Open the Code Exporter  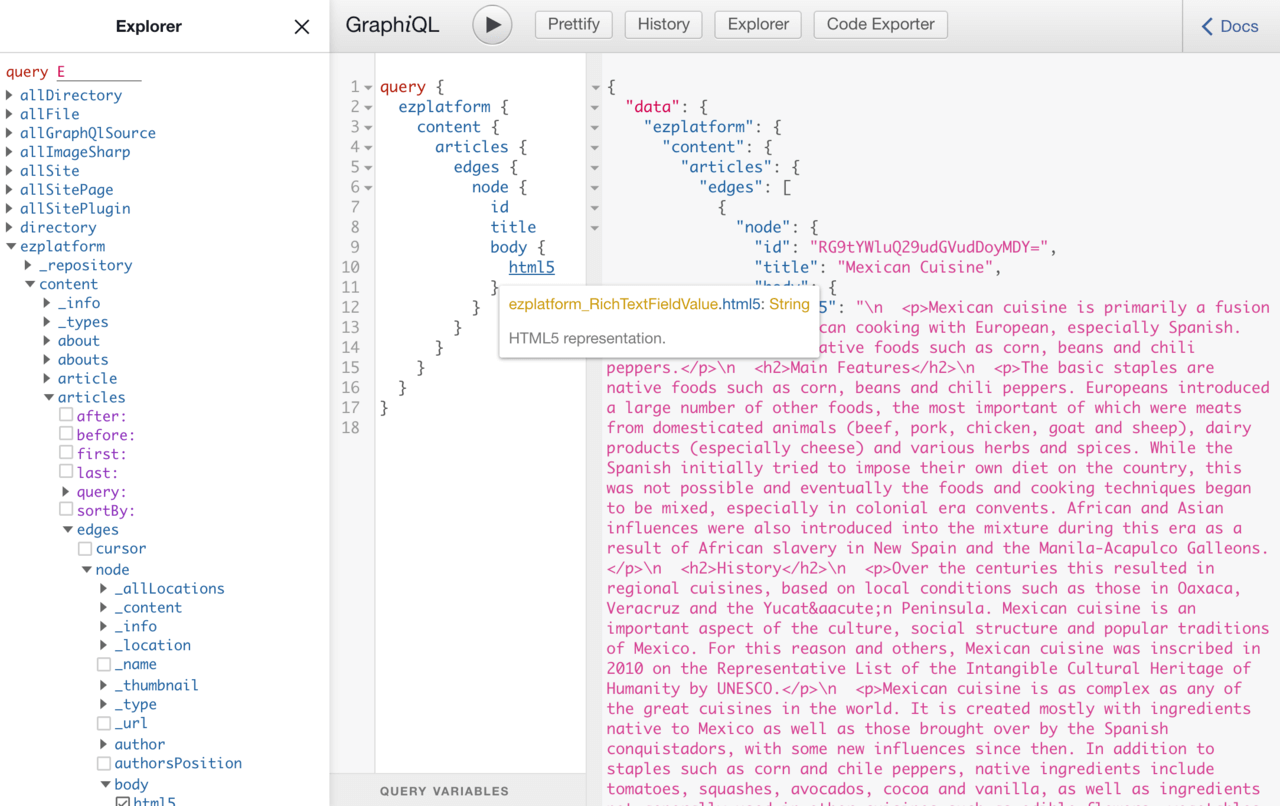881,24
